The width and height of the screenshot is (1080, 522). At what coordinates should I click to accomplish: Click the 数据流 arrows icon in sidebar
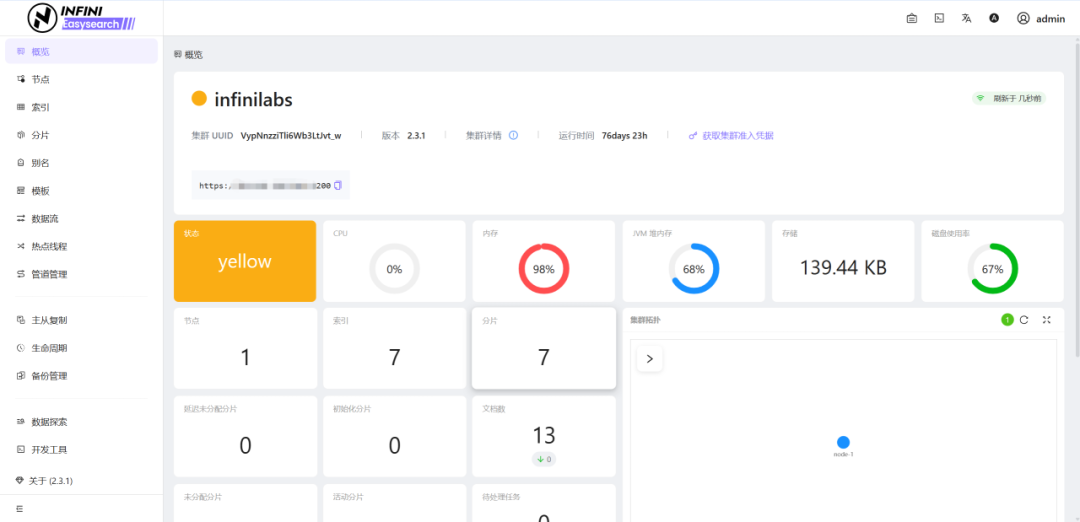tap(21, 218)
